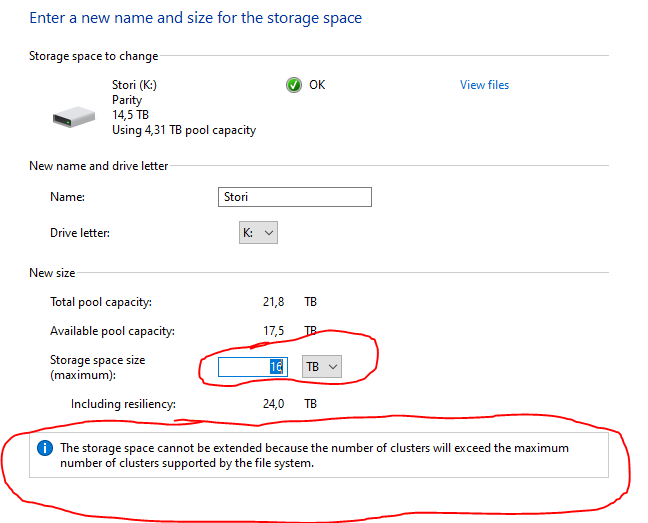
Task: Click the cluster limit warning message text
Action: (315, 455)
